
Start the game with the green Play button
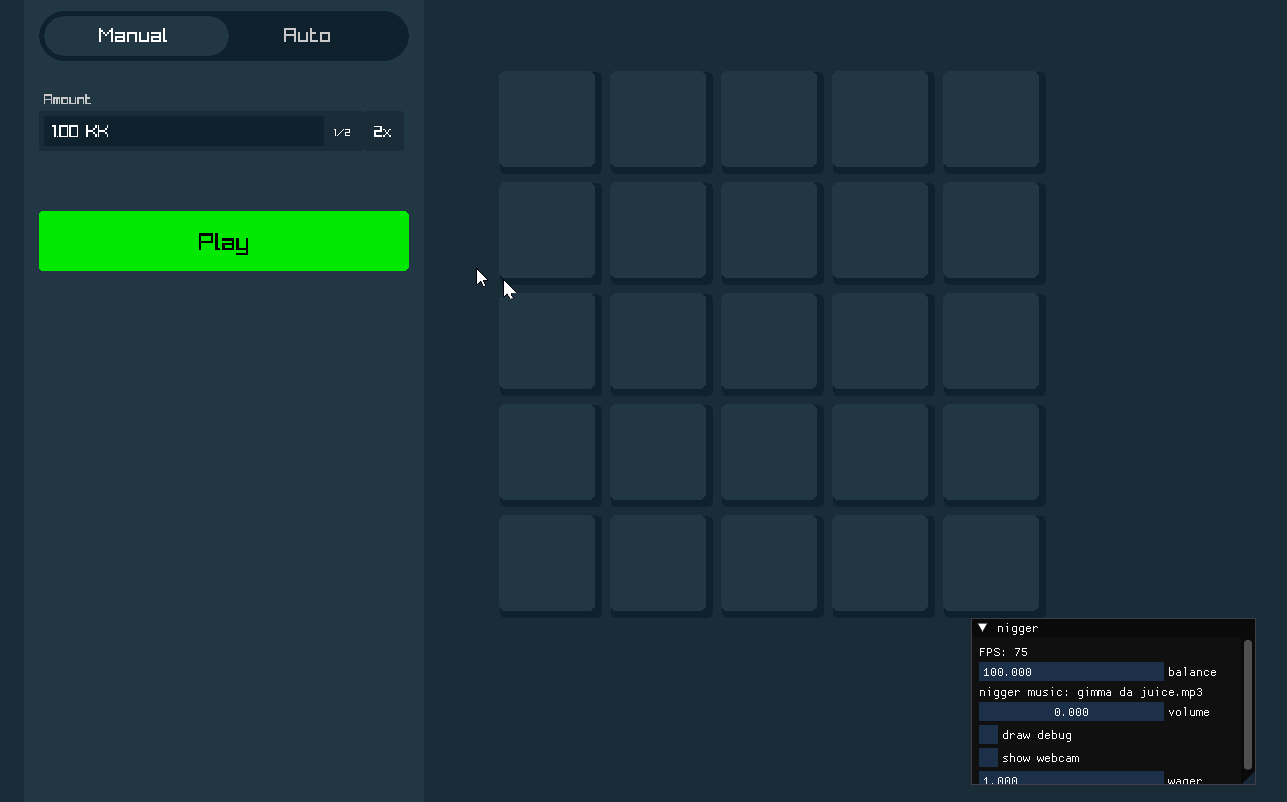pos(224,241)
